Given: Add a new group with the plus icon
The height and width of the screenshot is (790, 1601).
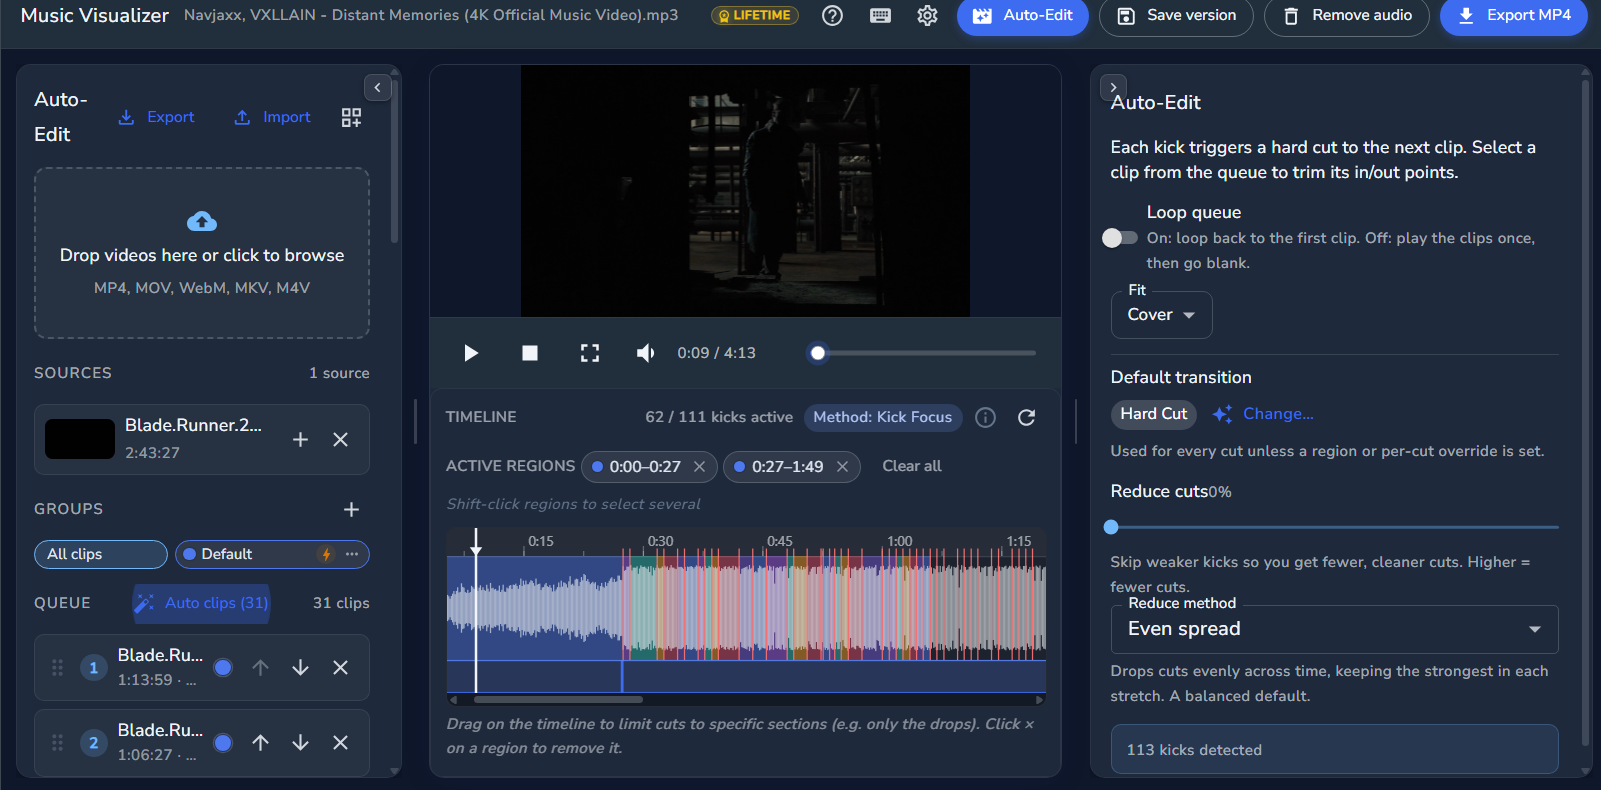Looking at the screenshot, I should pos(351,509).
